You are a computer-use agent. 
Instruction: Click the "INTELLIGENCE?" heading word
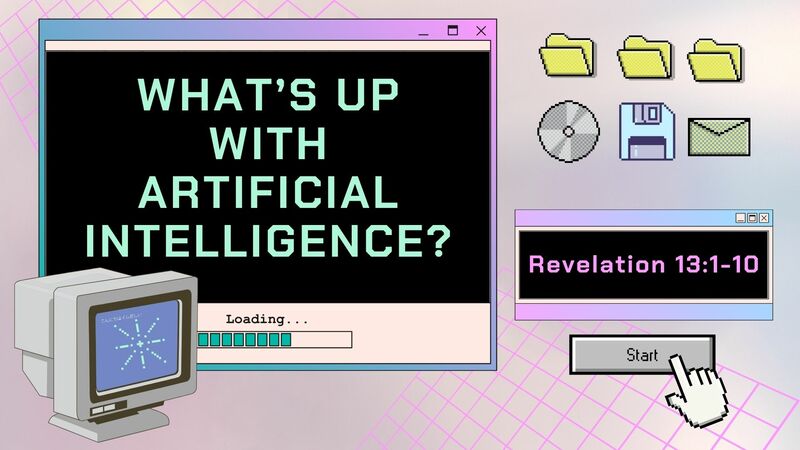point(268,240)
